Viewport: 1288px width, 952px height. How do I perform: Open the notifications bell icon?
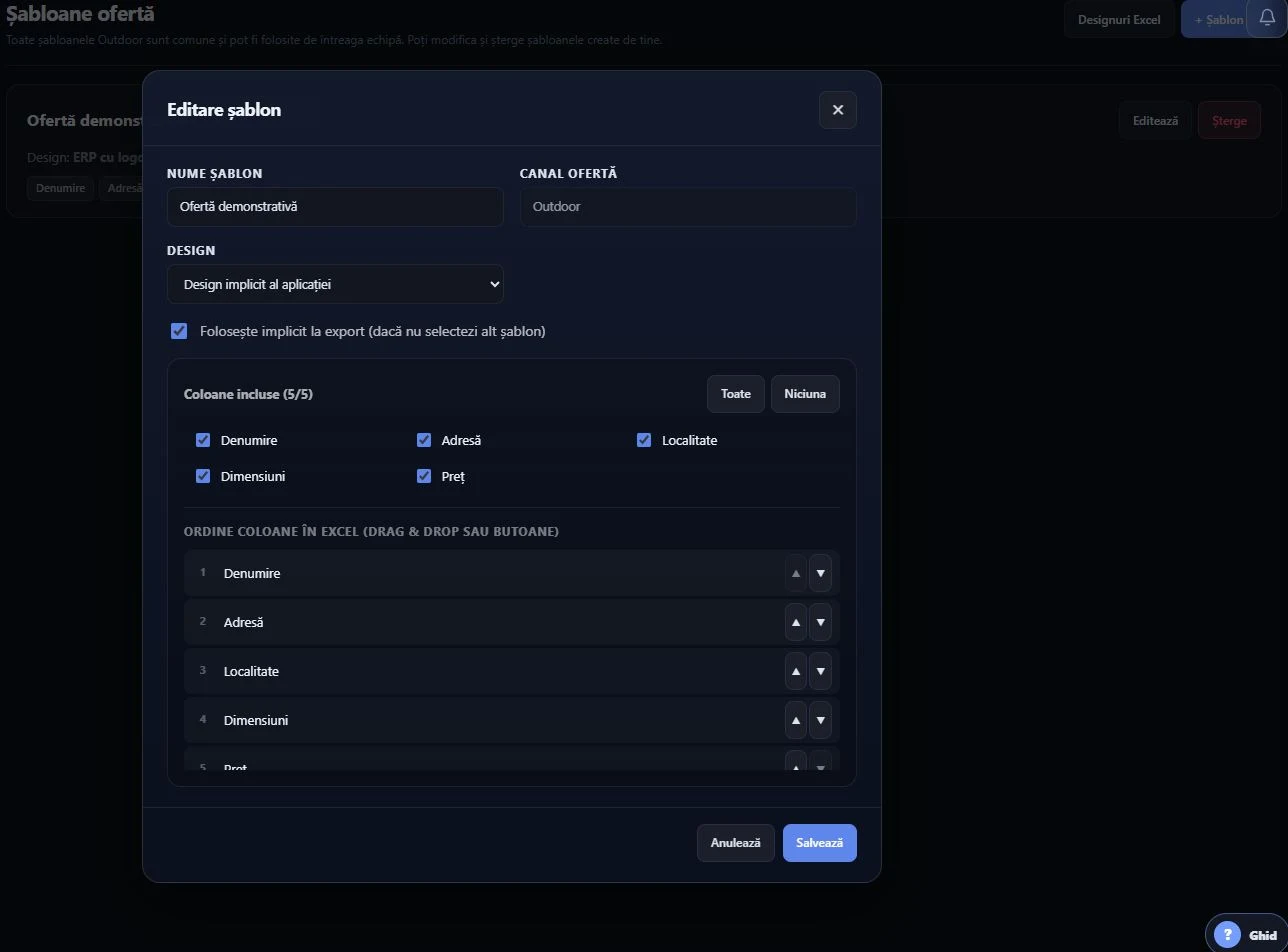pyautogui.click(x=1267, y=19)
